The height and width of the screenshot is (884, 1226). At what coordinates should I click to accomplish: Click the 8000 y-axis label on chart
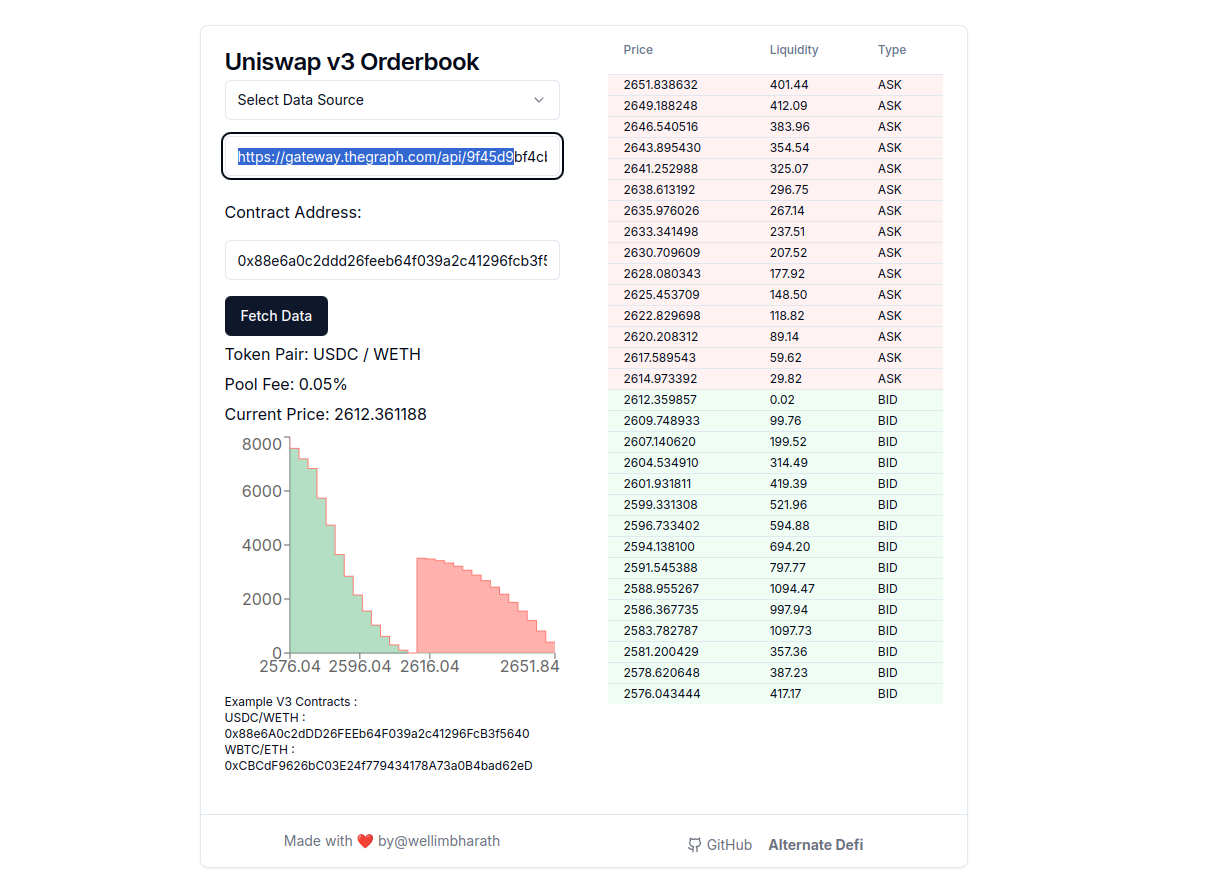click(262, 444)
